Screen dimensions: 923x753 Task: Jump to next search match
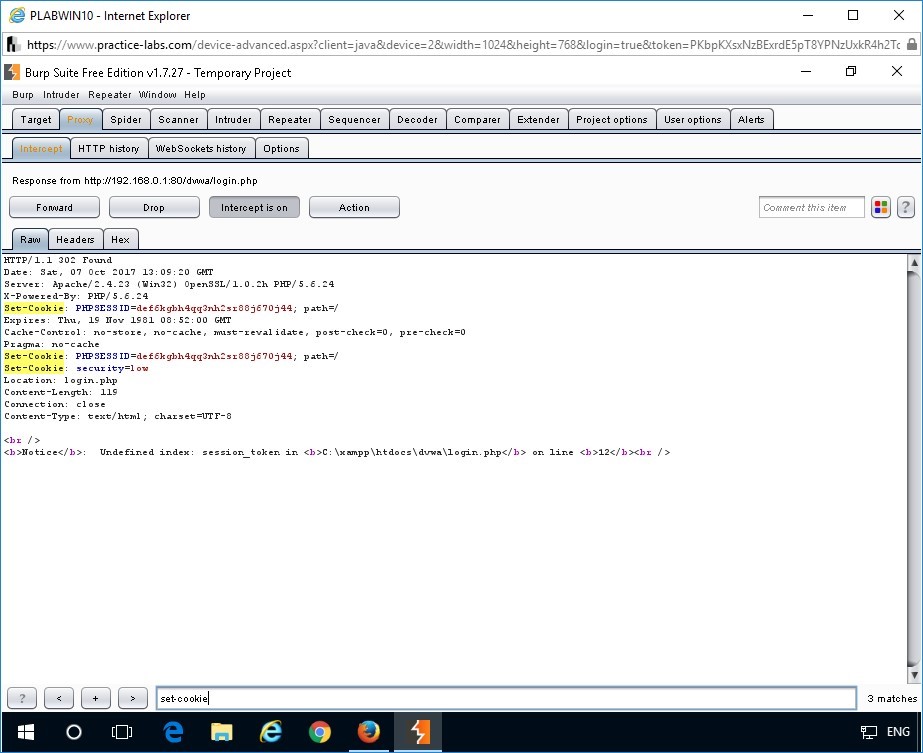(x=132, y=698)
